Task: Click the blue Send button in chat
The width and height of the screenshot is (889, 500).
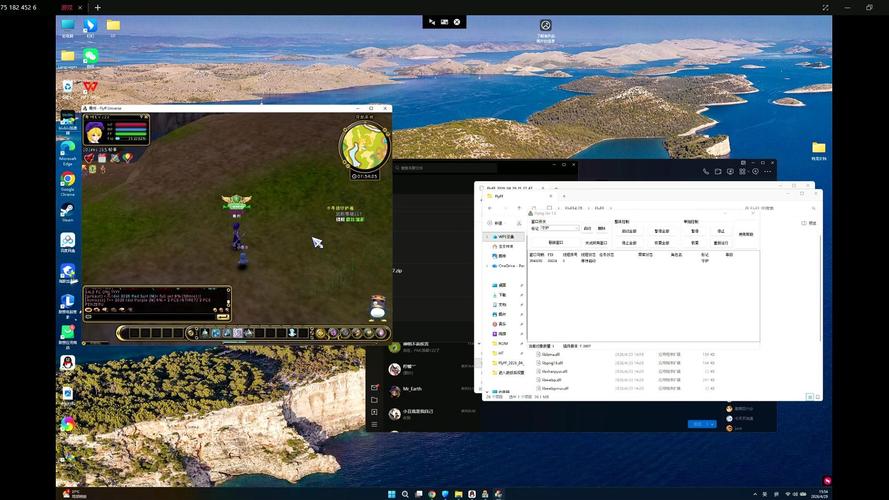Action: point(697,424)
